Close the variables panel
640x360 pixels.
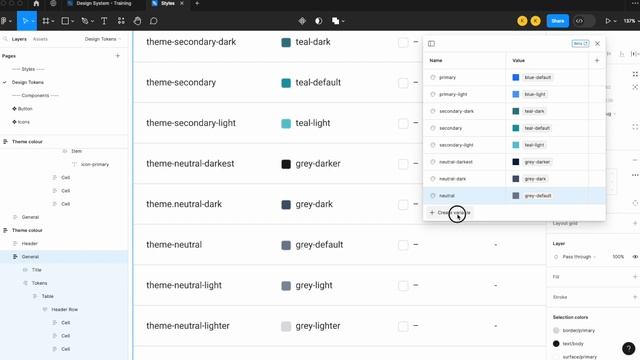[598, 43]
